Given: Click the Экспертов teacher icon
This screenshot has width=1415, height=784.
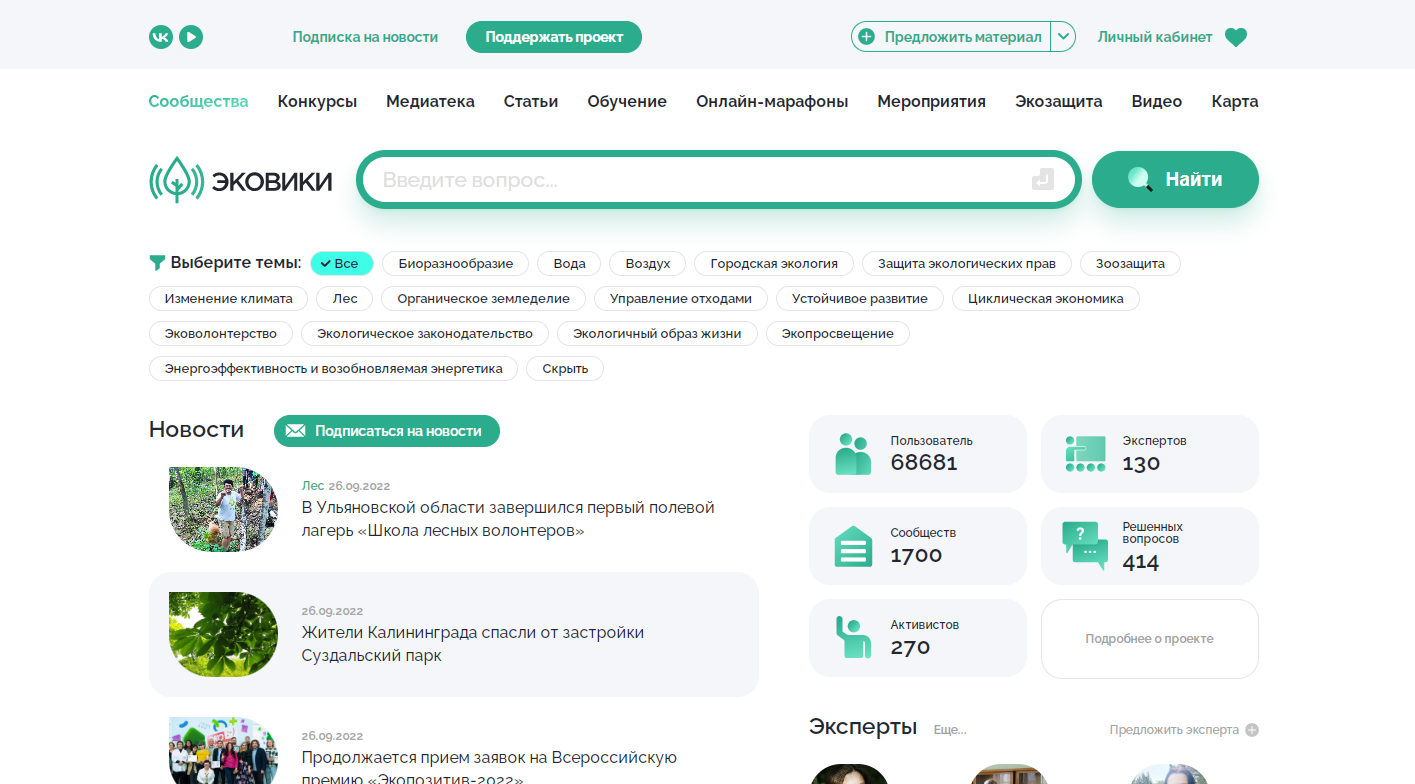Looking at the screenshot, I should [1085, 454].
